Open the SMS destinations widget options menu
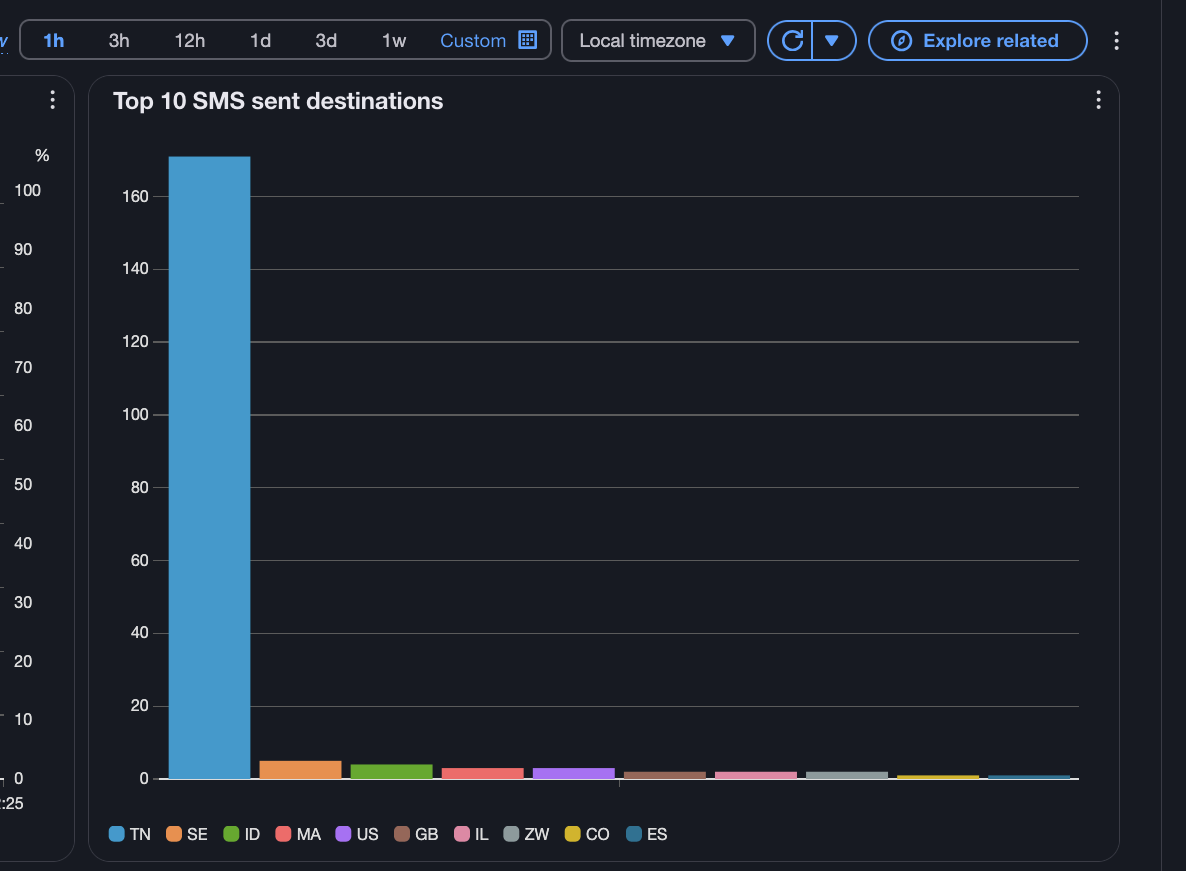 (x=1098, y=100)
